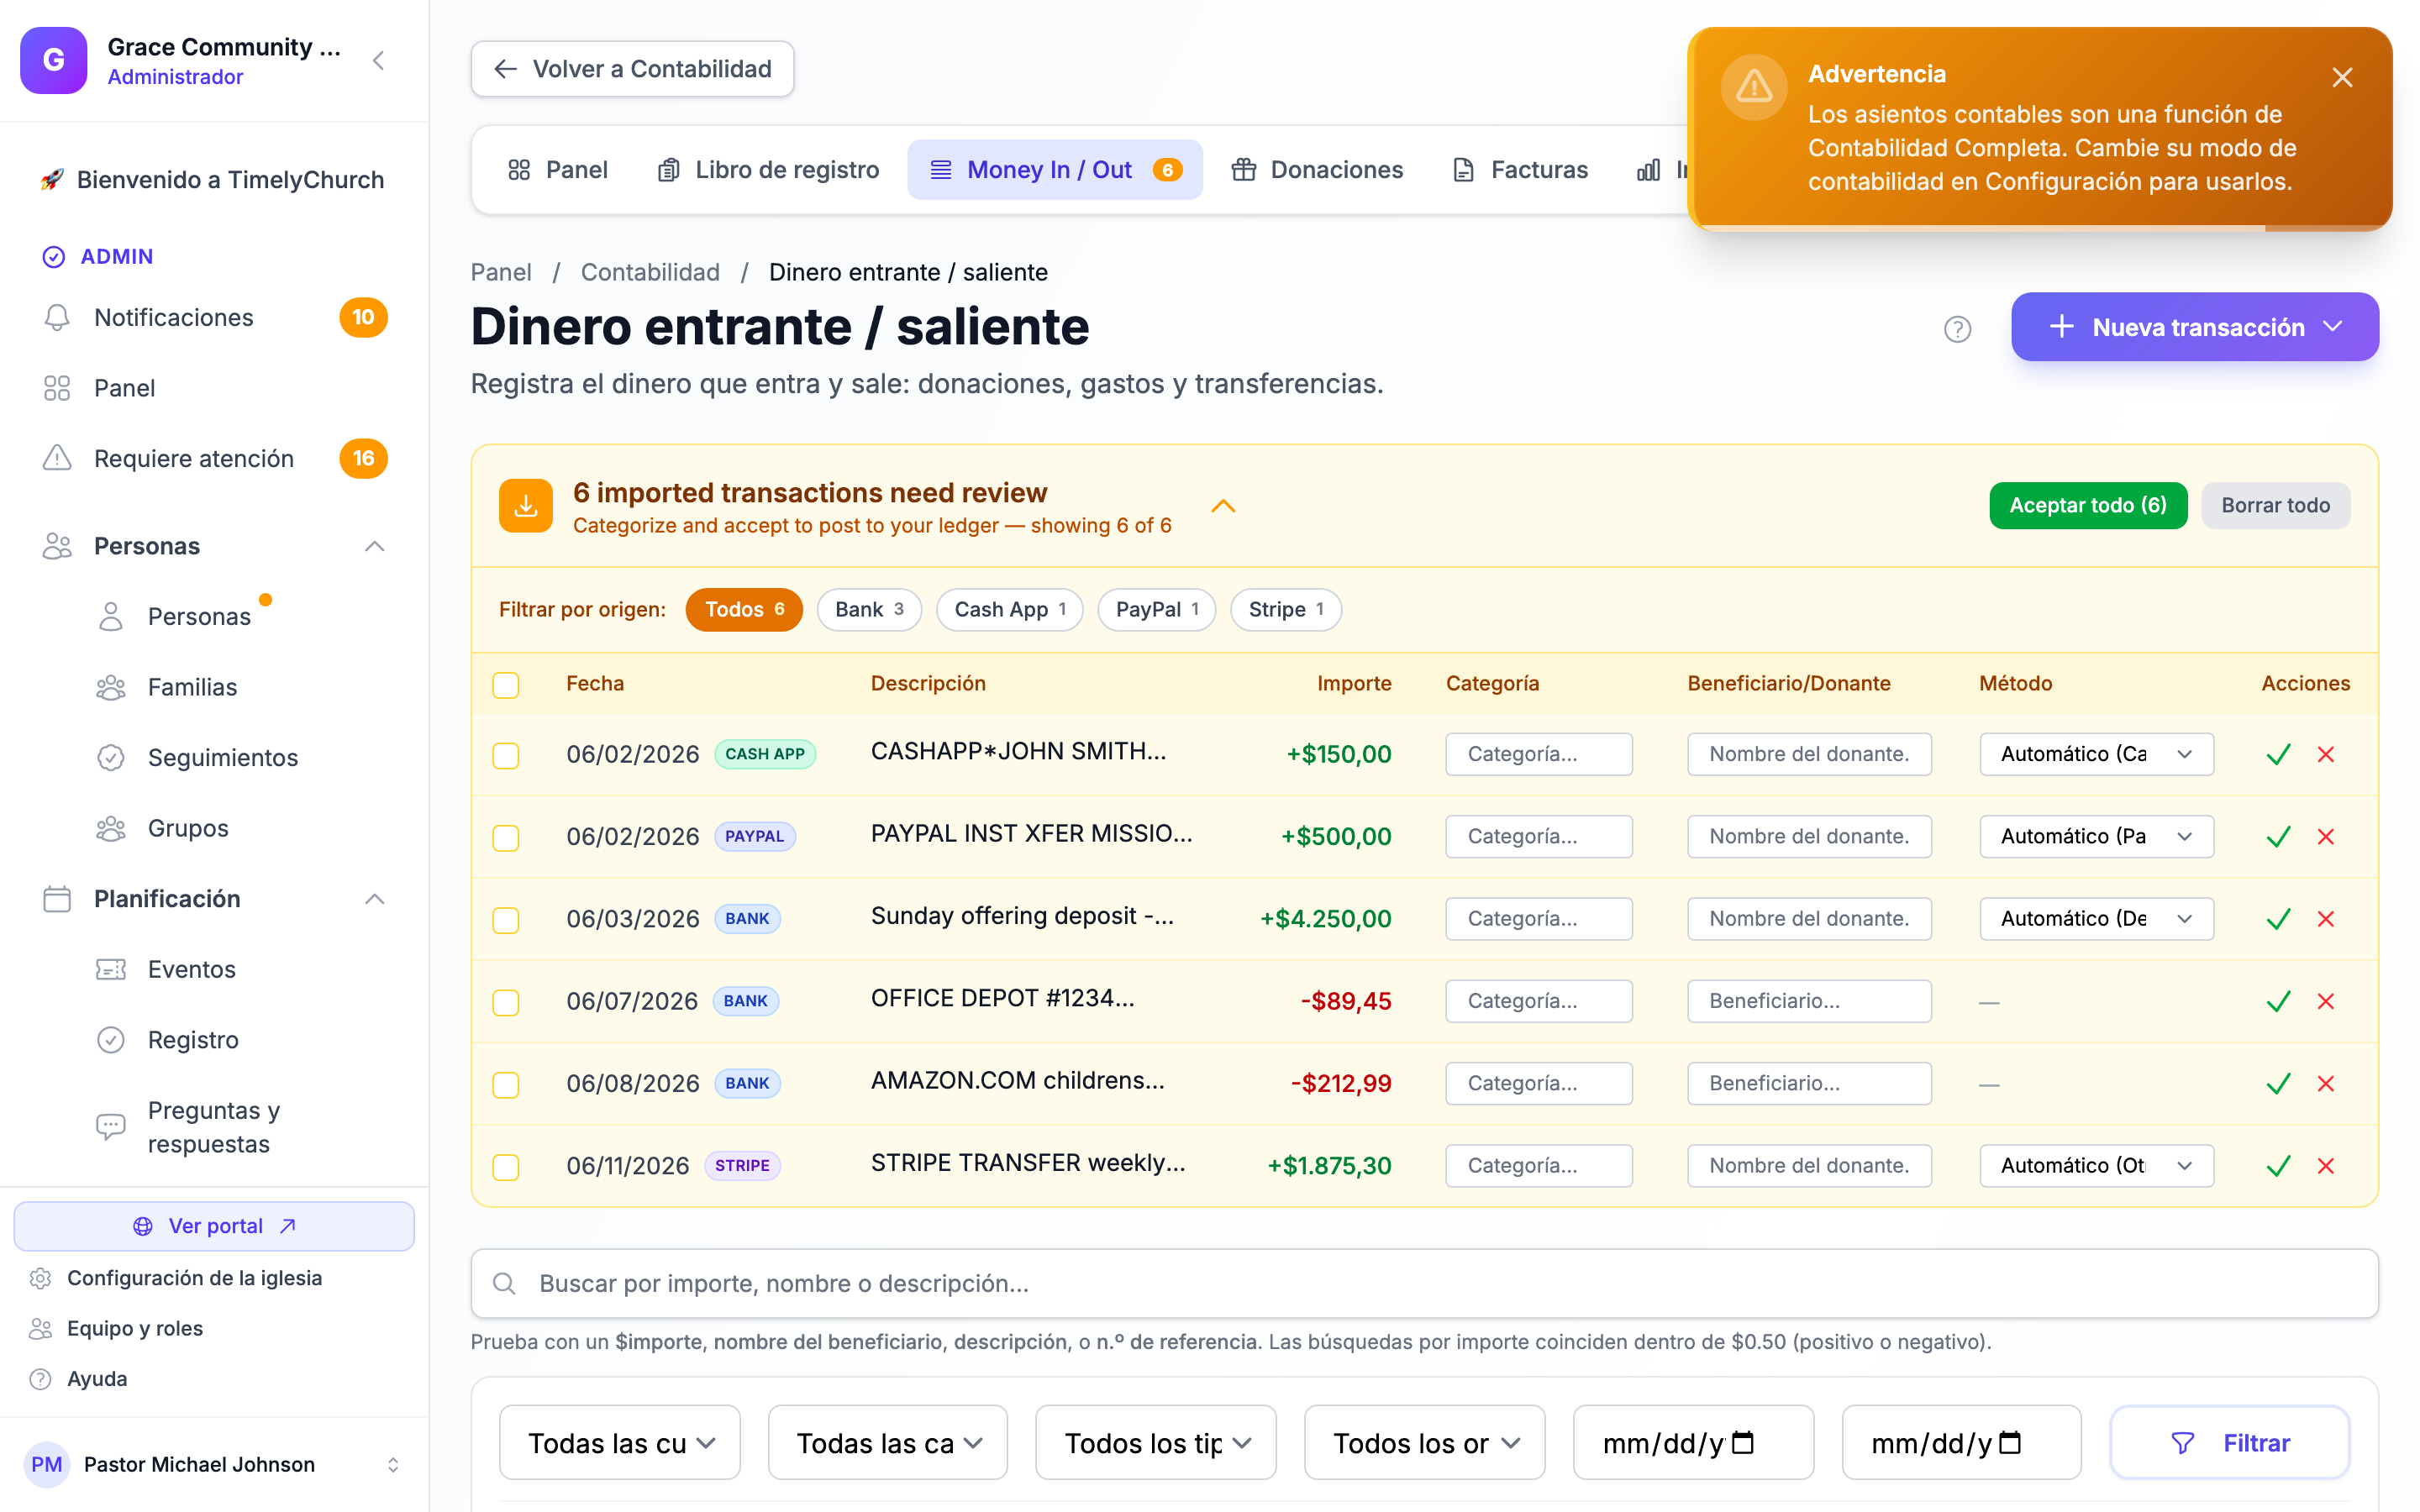Reject the CASHAPP*JOHN SMITH transaction with its red X
The height and width of the screenshot is (1512, 2420).
2325,755
